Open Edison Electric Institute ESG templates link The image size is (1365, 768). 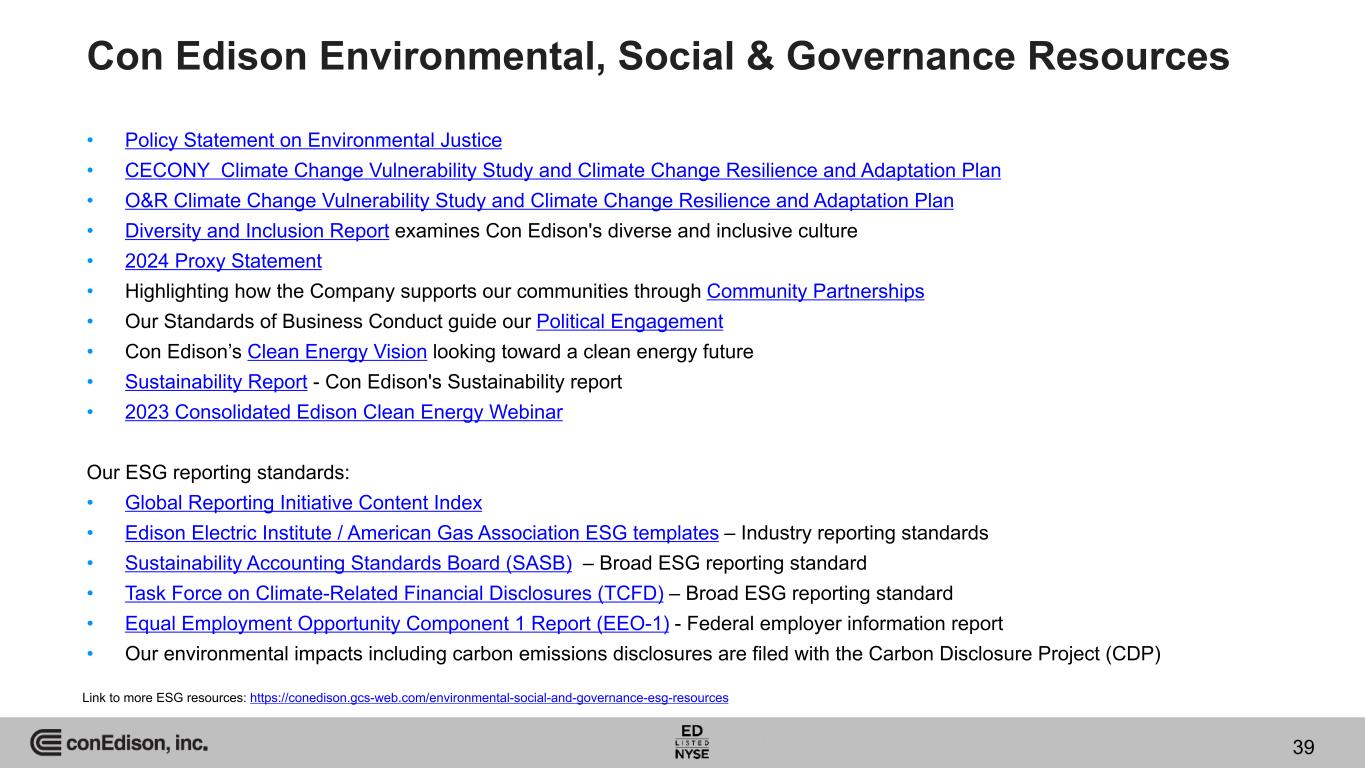click(422, 533)
